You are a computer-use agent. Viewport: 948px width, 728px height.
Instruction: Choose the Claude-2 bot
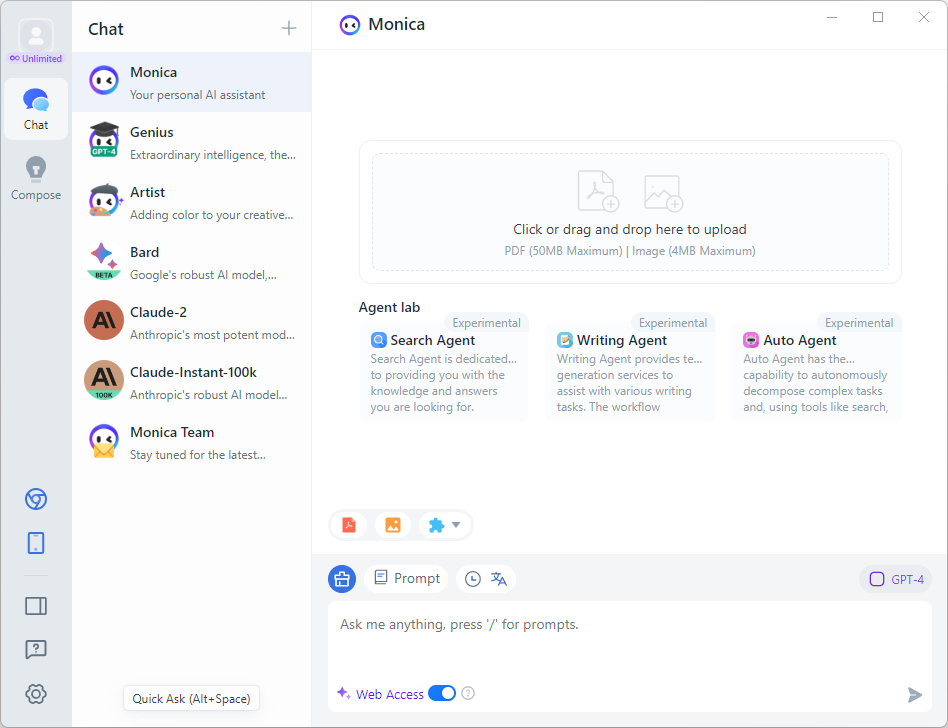(x=192, y=322)
